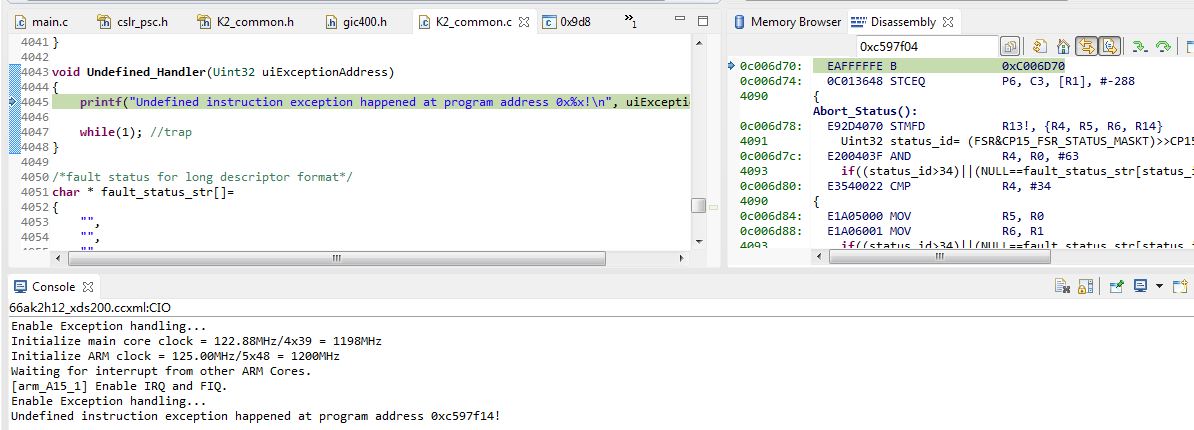Toggle console Scroll Lock

(x=1085, y=286)
